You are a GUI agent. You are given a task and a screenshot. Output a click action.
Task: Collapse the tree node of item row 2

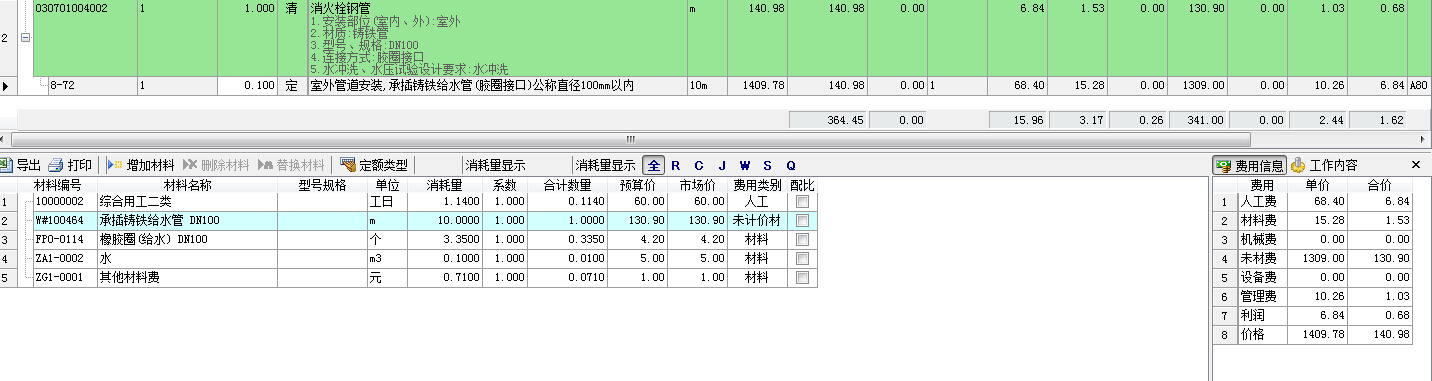pos(25,39)
